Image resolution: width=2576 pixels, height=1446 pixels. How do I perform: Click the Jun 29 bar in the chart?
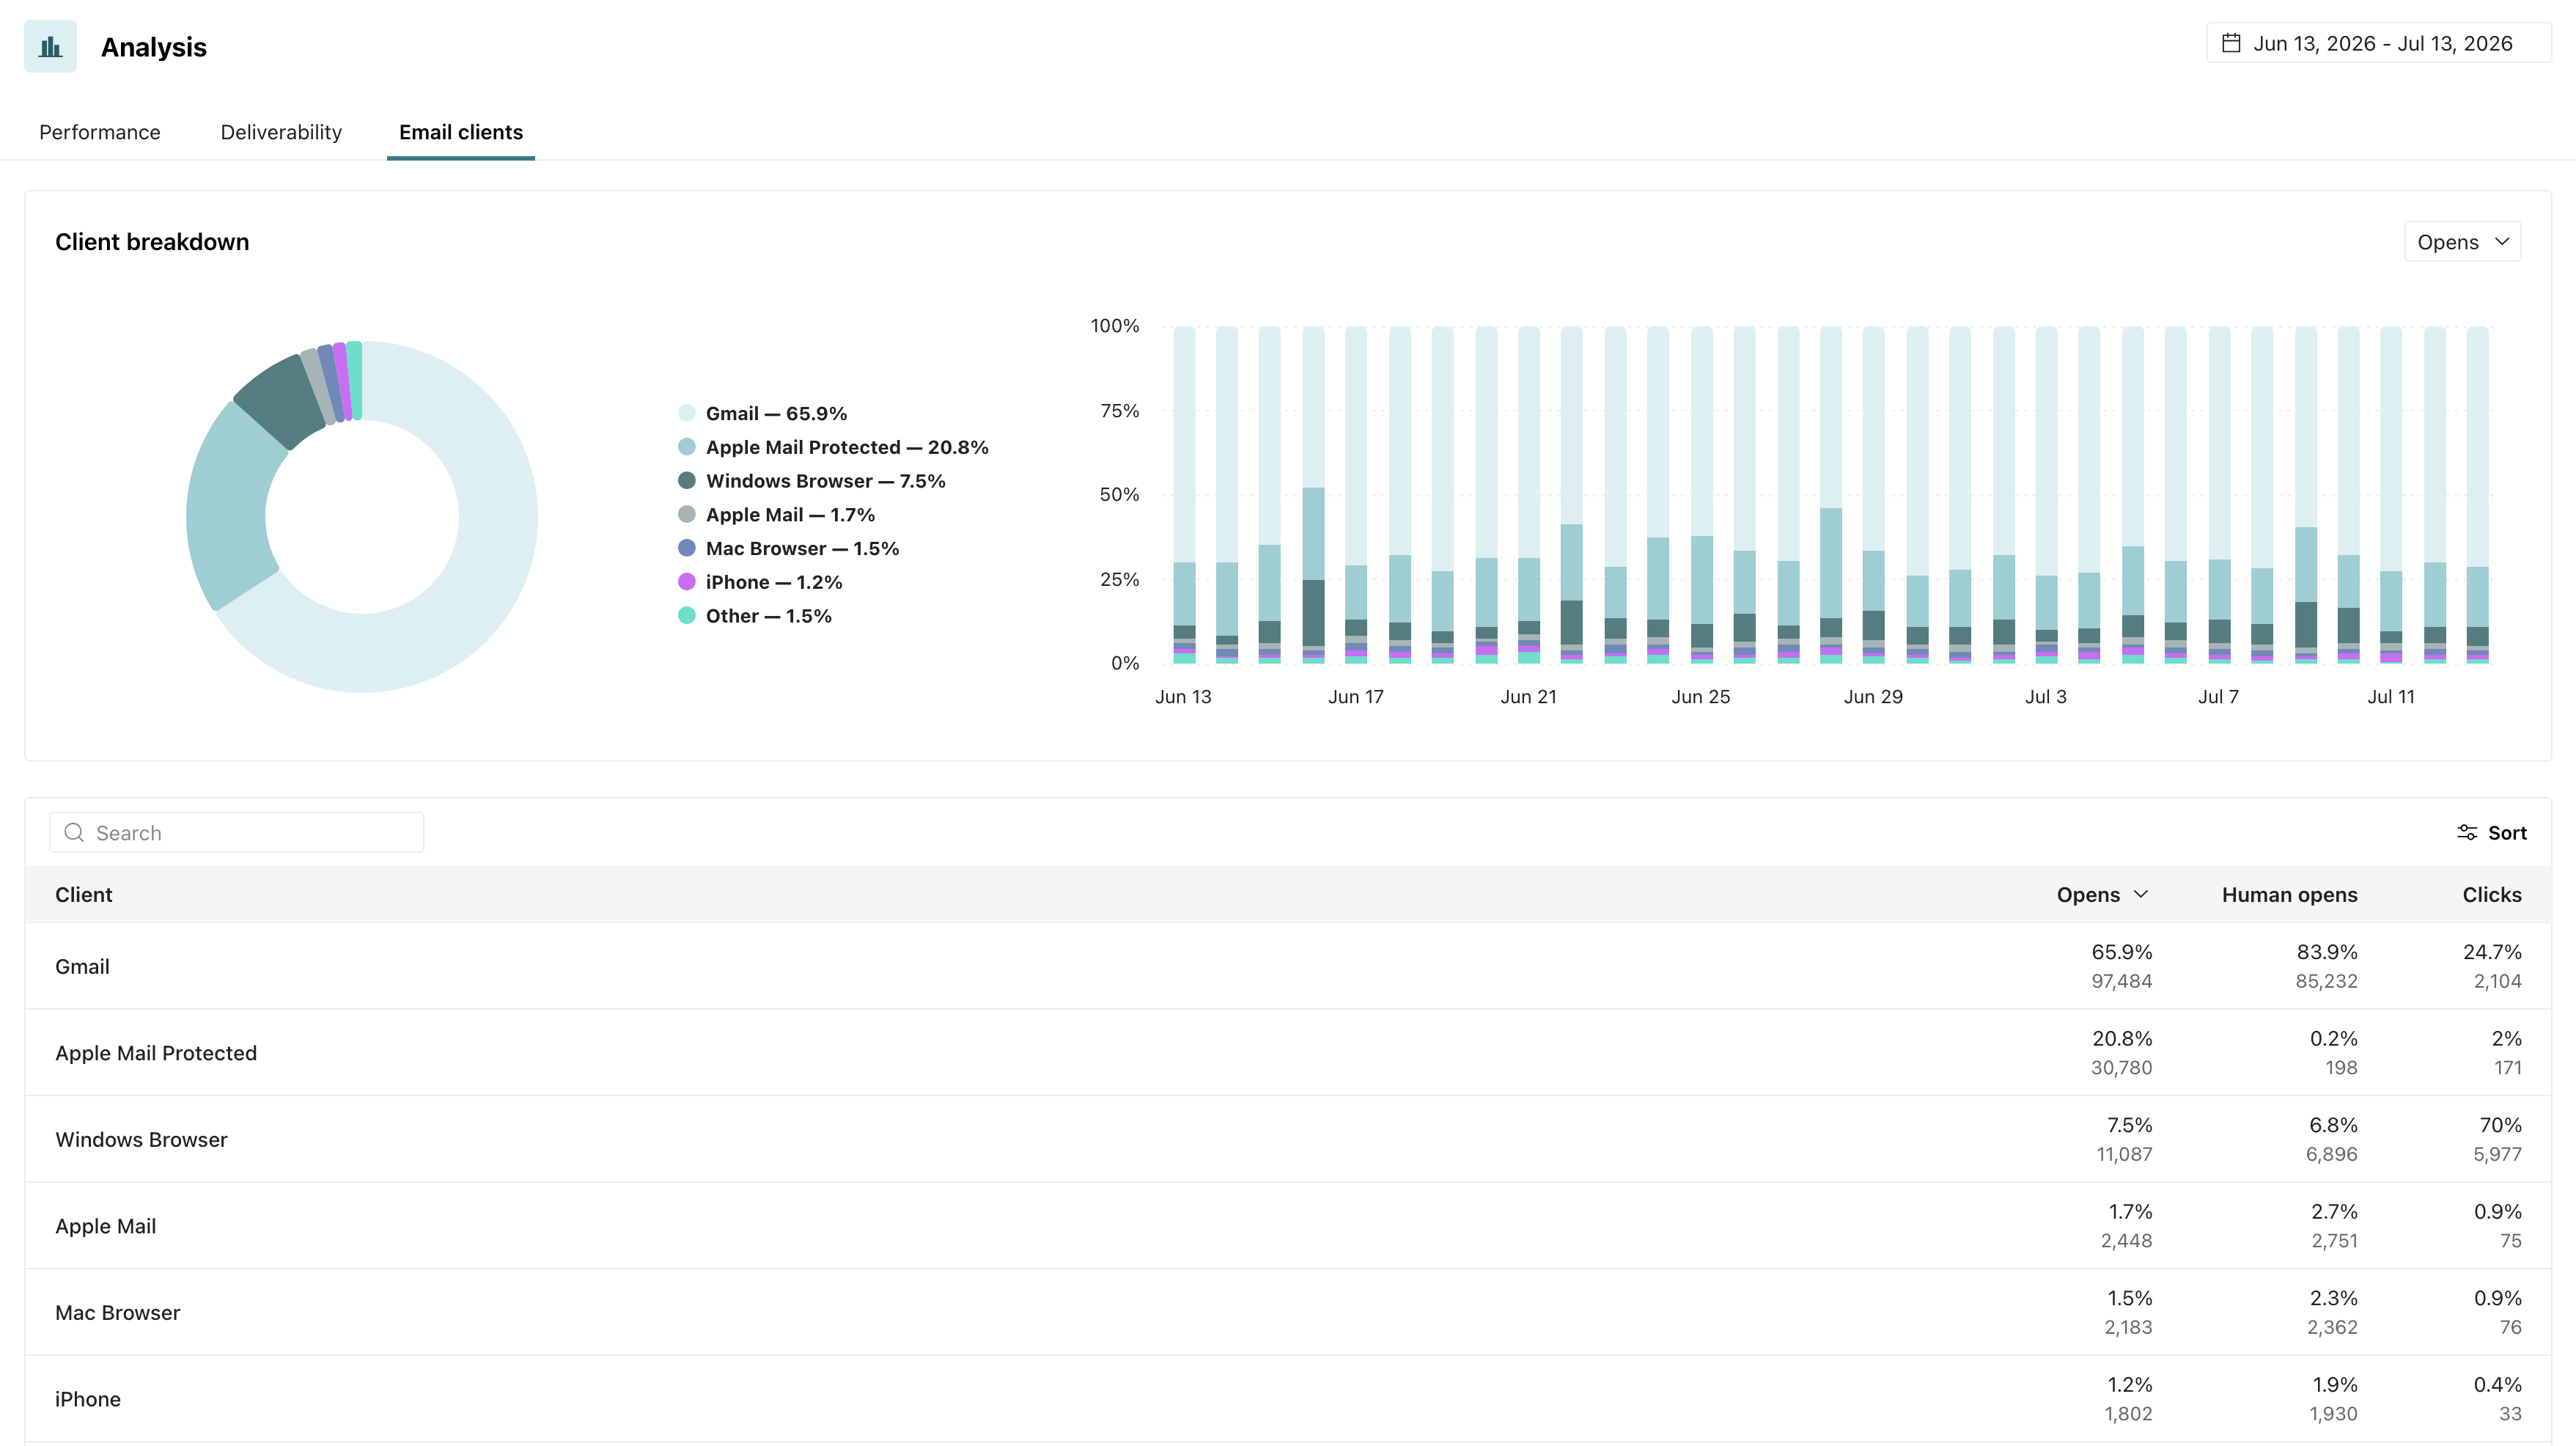1874,495
